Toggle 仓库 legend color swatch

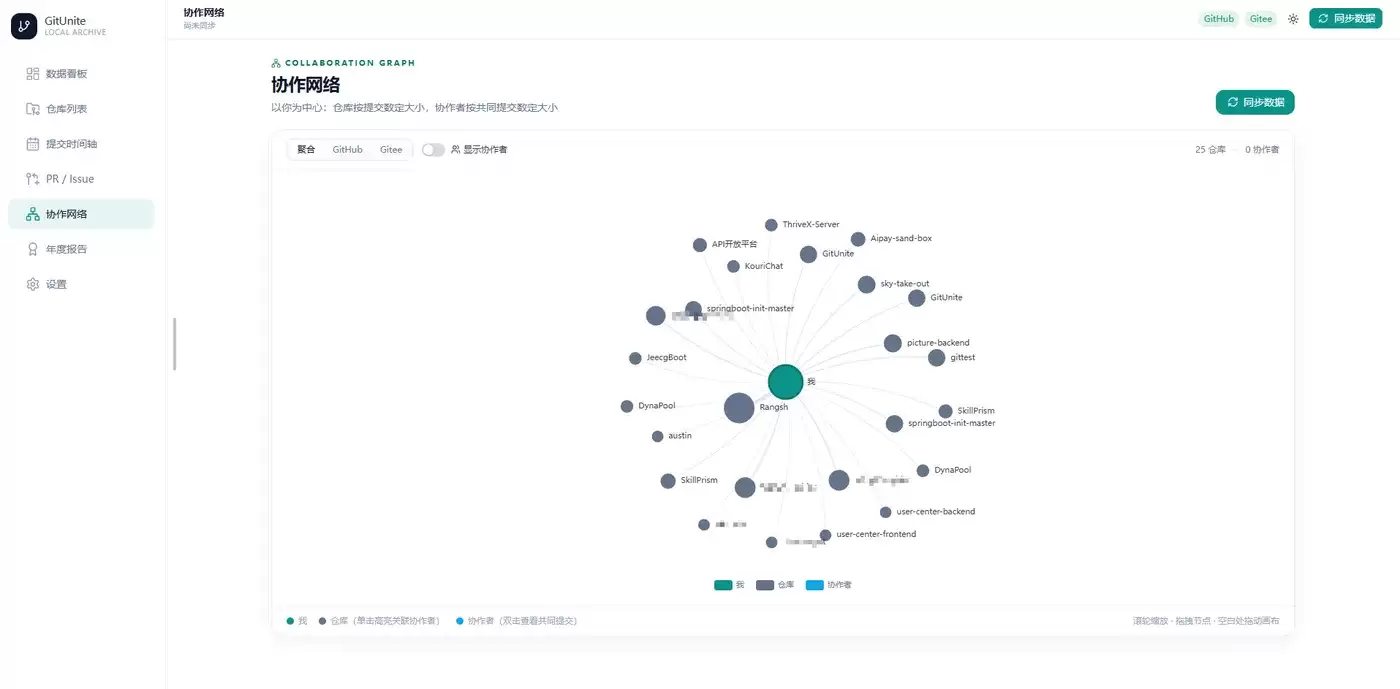pos(766,585)
